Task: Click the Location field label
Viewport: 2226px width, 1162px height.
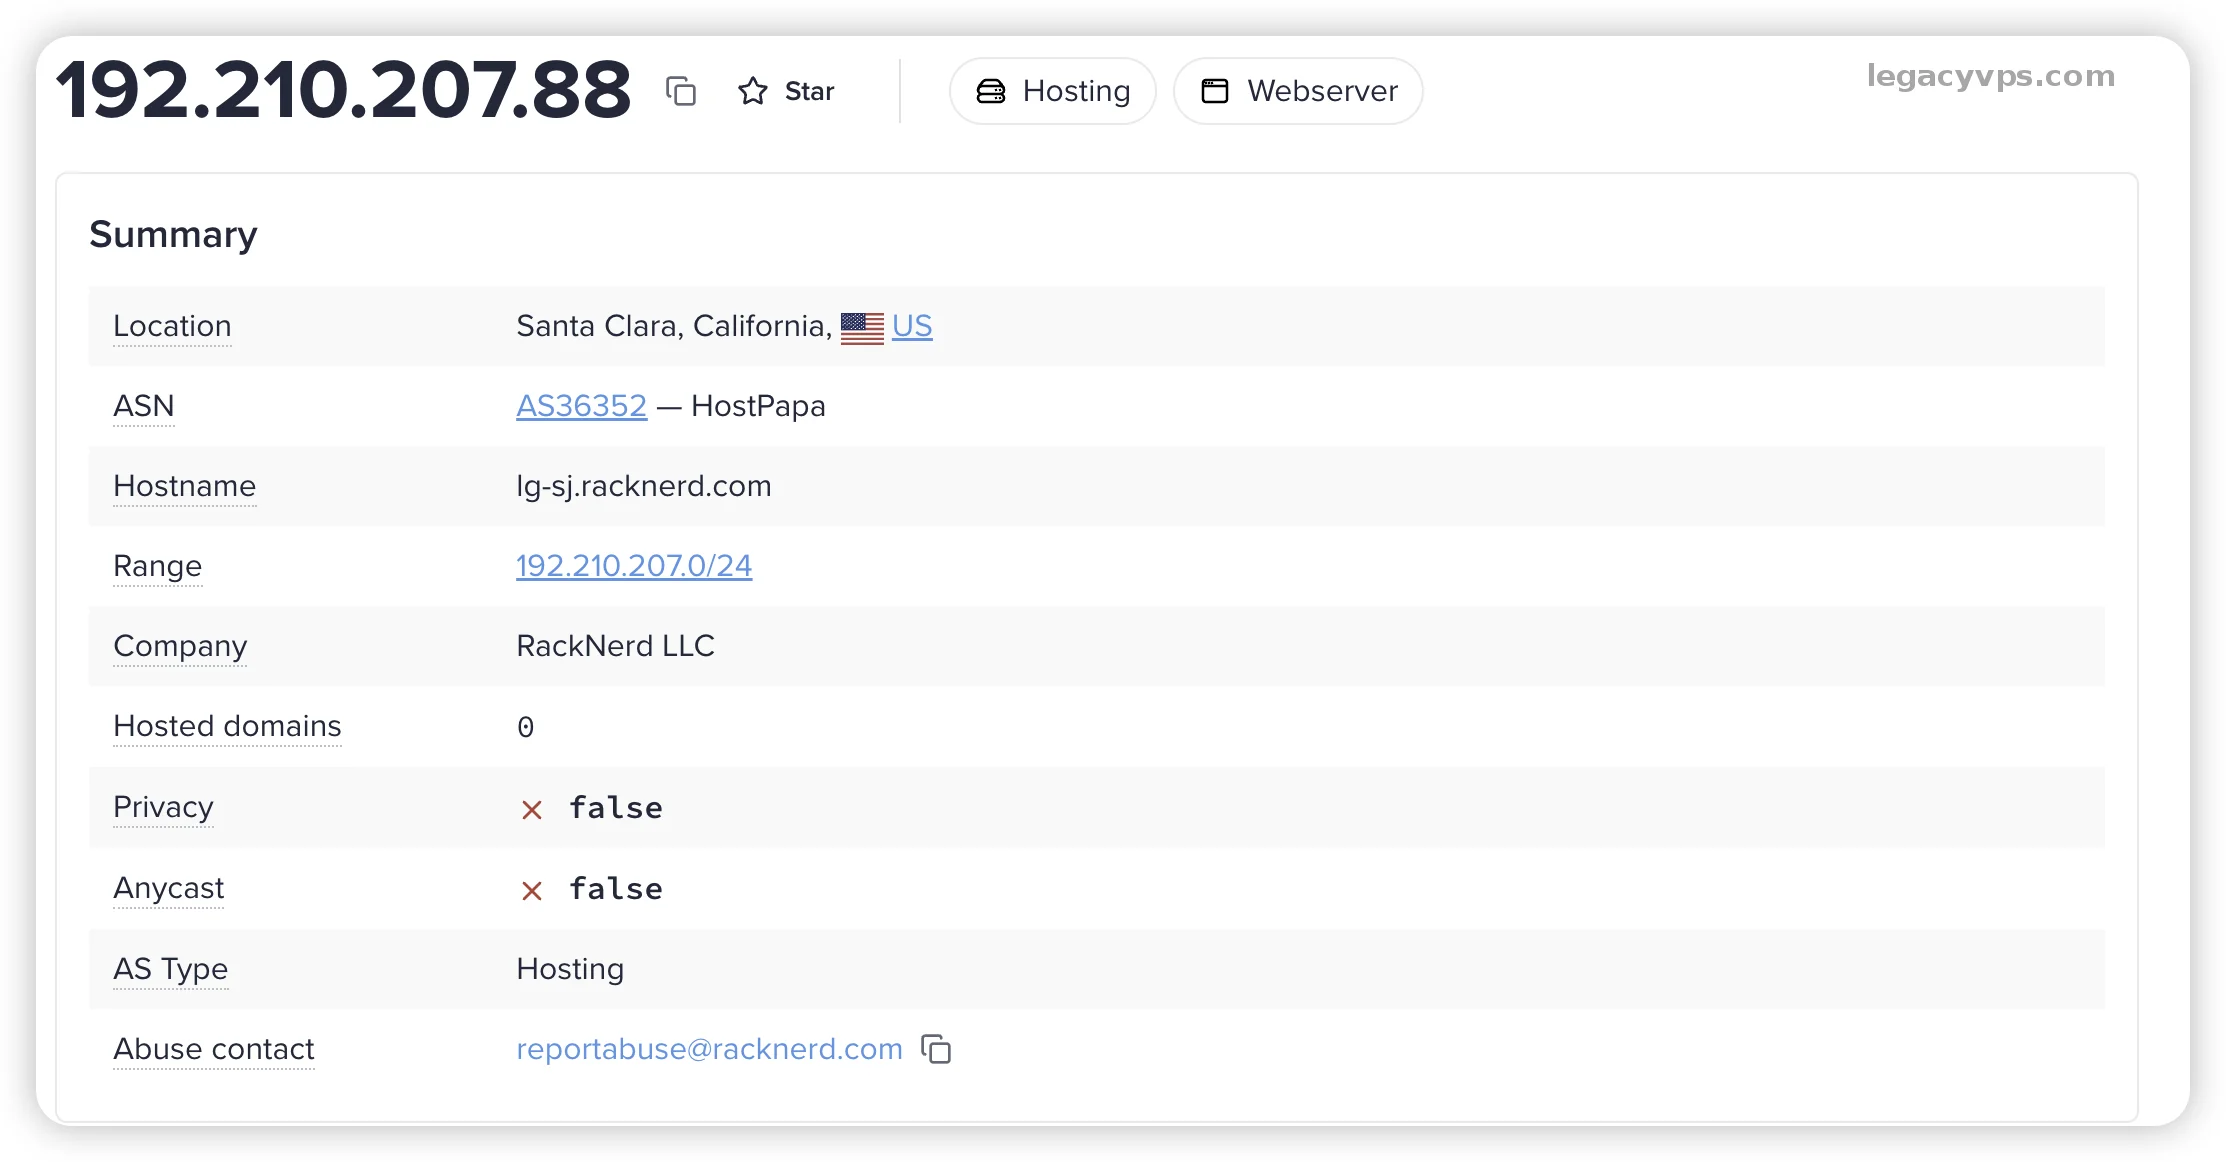Action: [x=172, y=326]
